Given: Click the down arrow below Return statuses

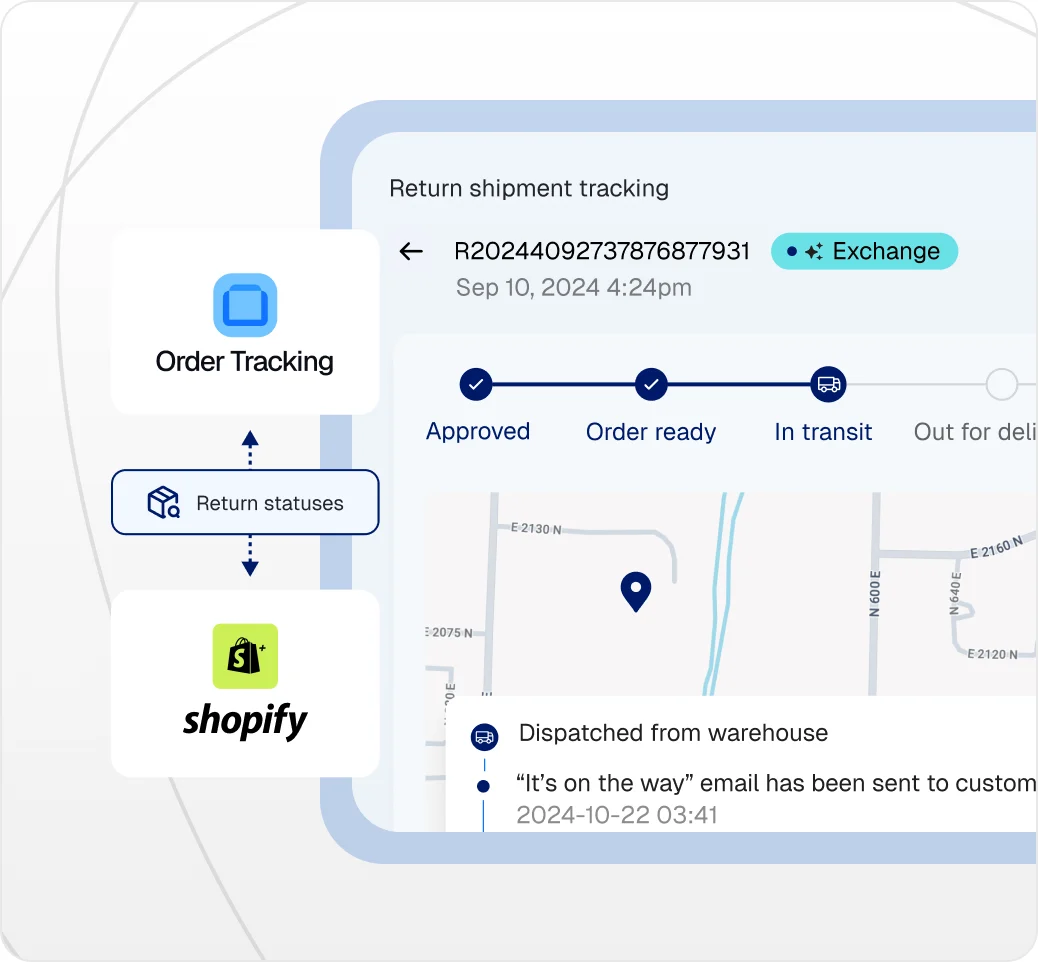Looking at the screenshot, I should point(250,557).
